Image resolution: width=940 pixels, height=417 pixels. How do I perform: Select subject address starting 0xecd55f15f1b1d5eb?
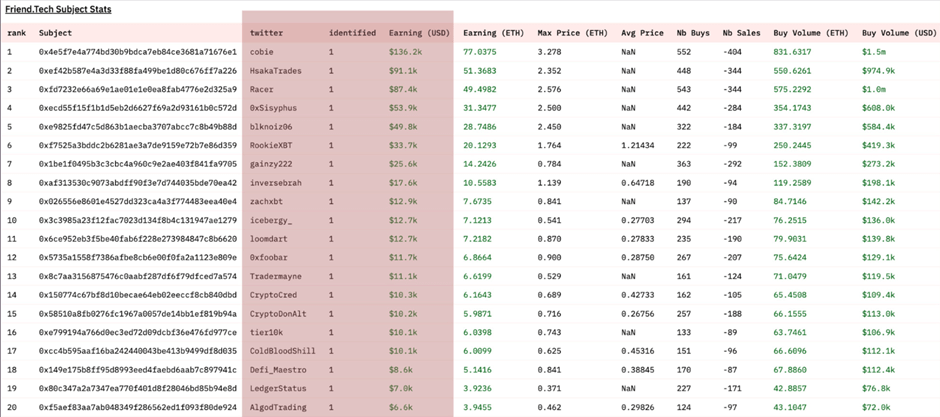[138, 108]
